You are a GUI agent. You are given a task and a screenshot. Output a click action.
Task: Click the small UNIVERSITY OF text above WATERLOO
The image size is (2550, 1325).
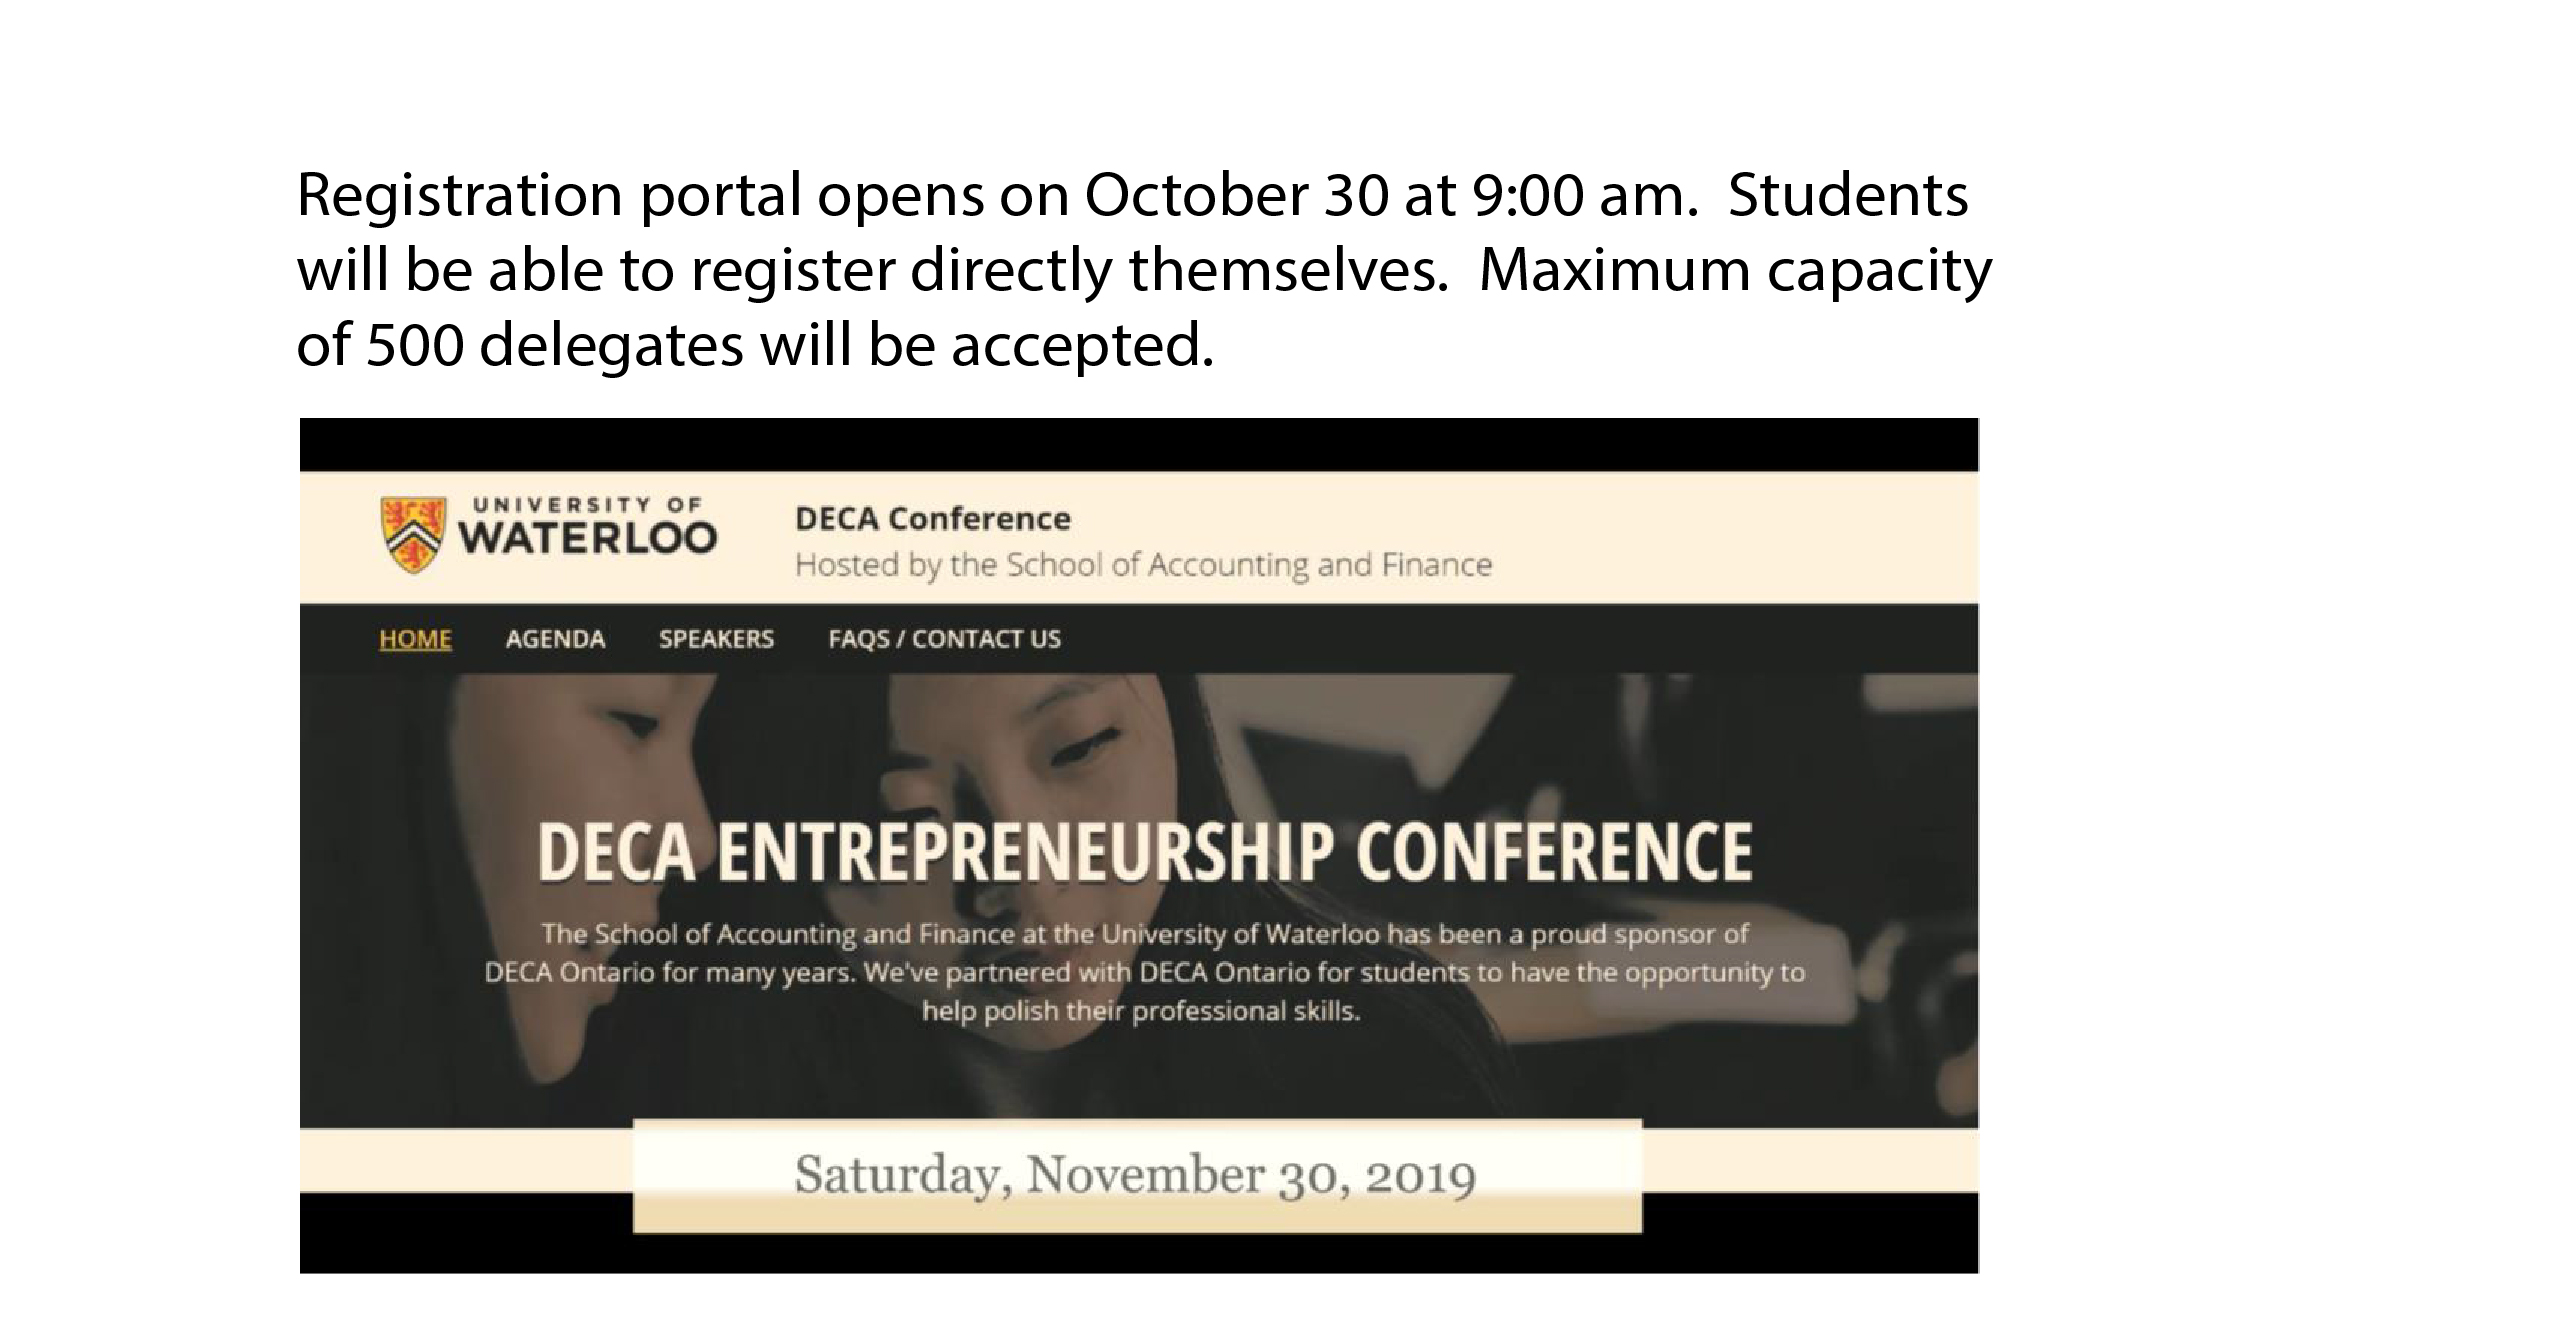(x=587, y=505)
